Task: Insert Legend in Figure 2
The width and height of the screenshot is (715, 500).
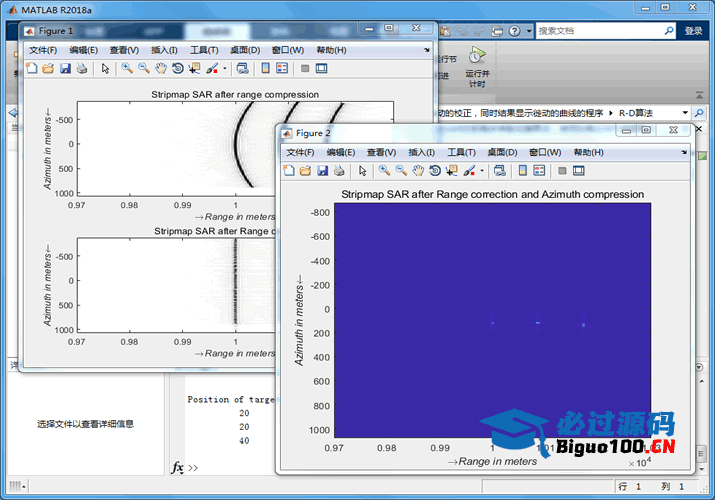Action: pyautogui.click(x=539, y=171)
